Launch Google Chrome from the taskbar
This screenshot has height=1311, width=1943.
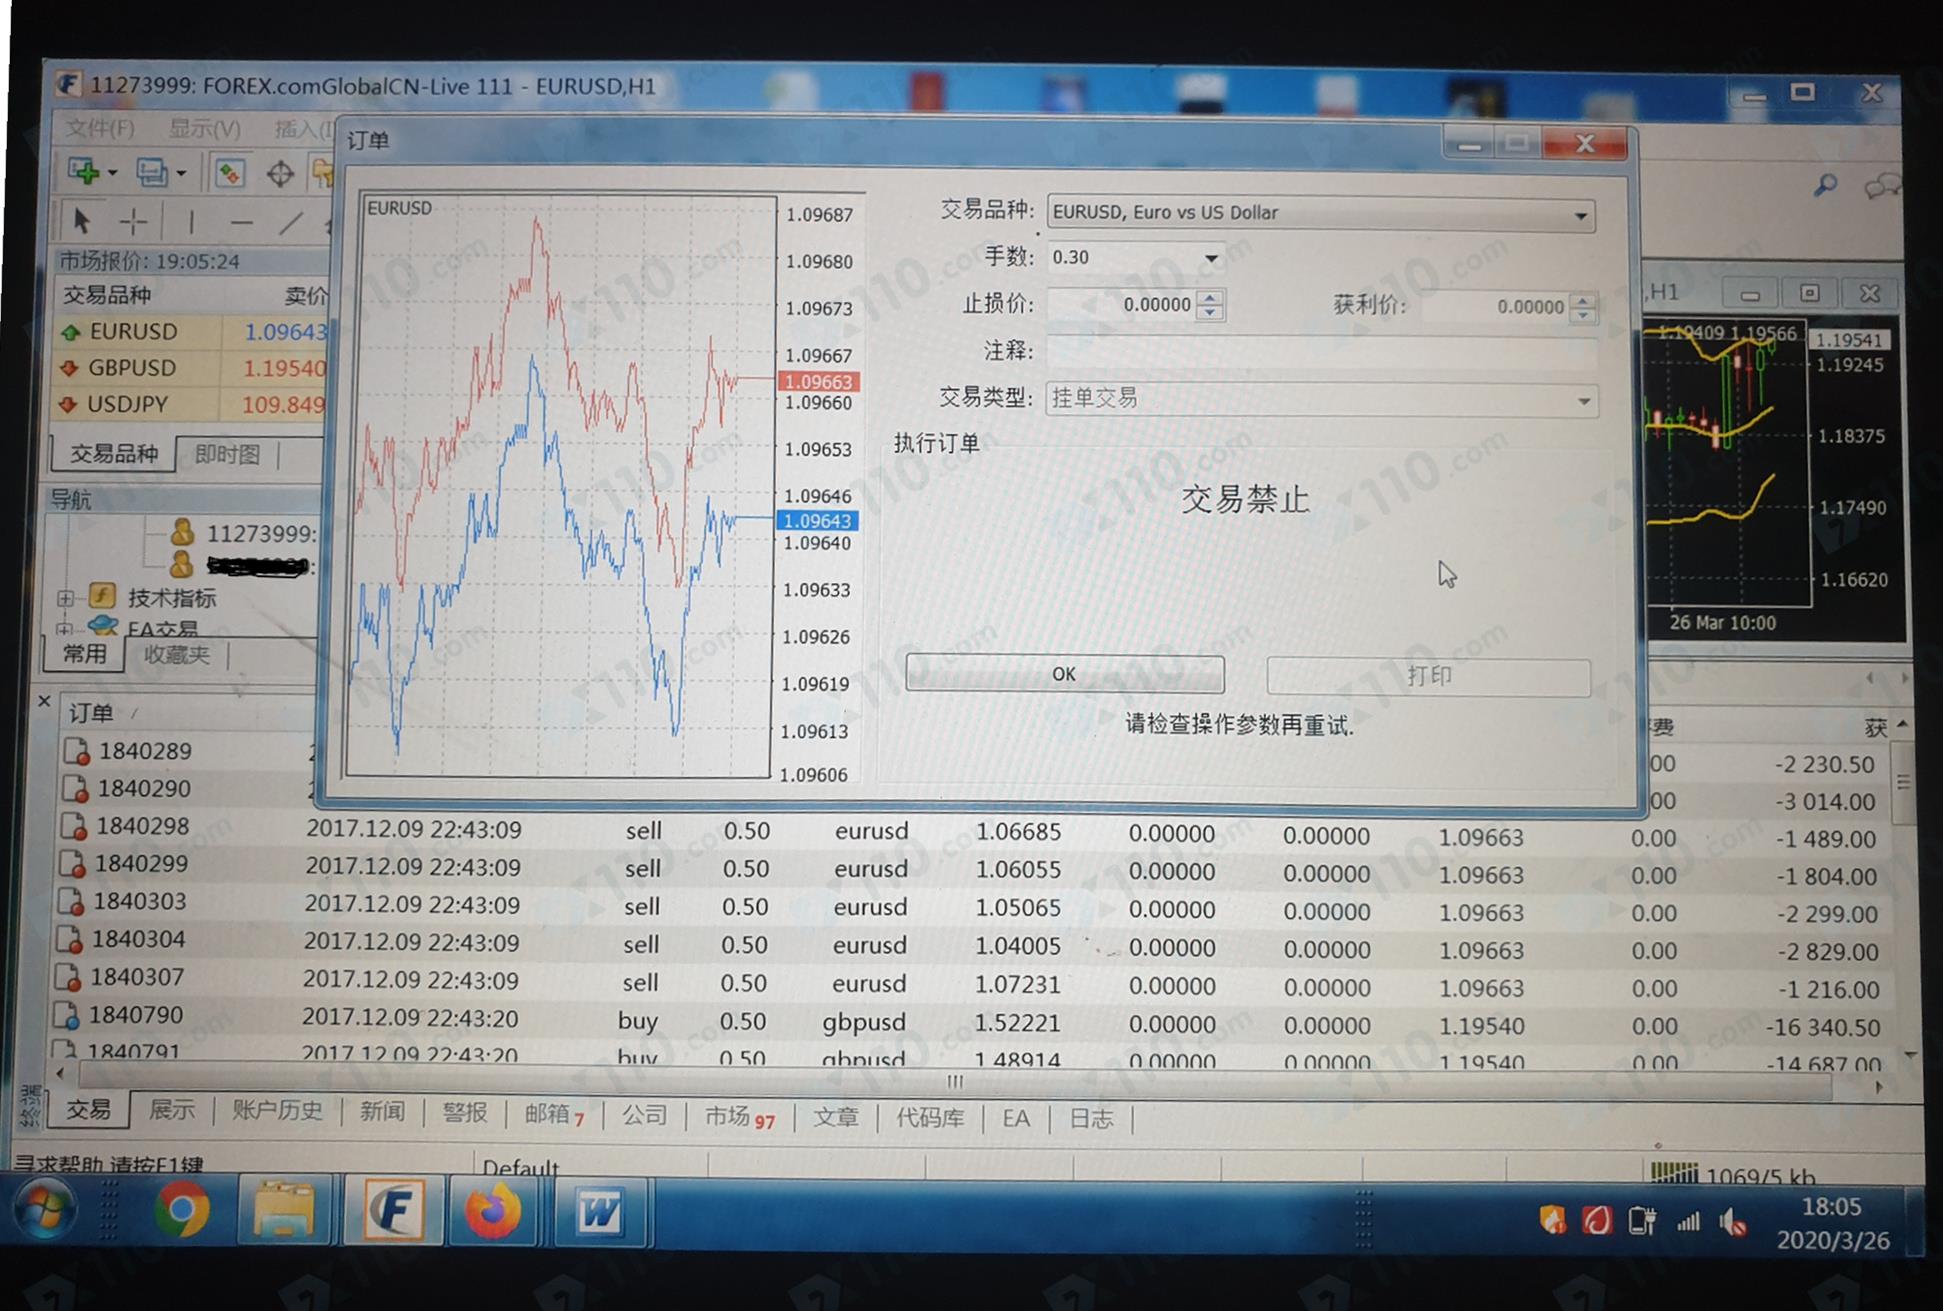pyautogui.click(x=181, y=1211)
